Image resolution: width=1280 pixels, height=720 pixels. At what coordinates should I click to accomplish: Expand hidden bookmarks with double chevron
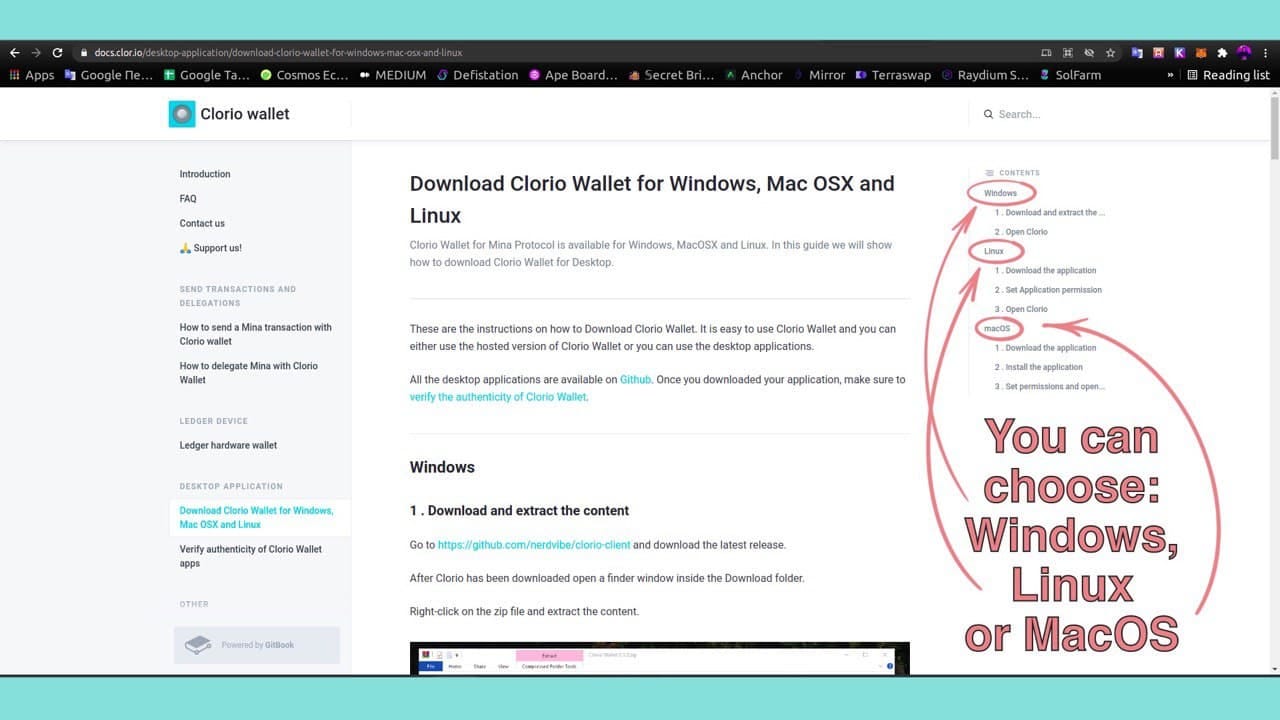pyautogui.click(x=1170, y=75)
